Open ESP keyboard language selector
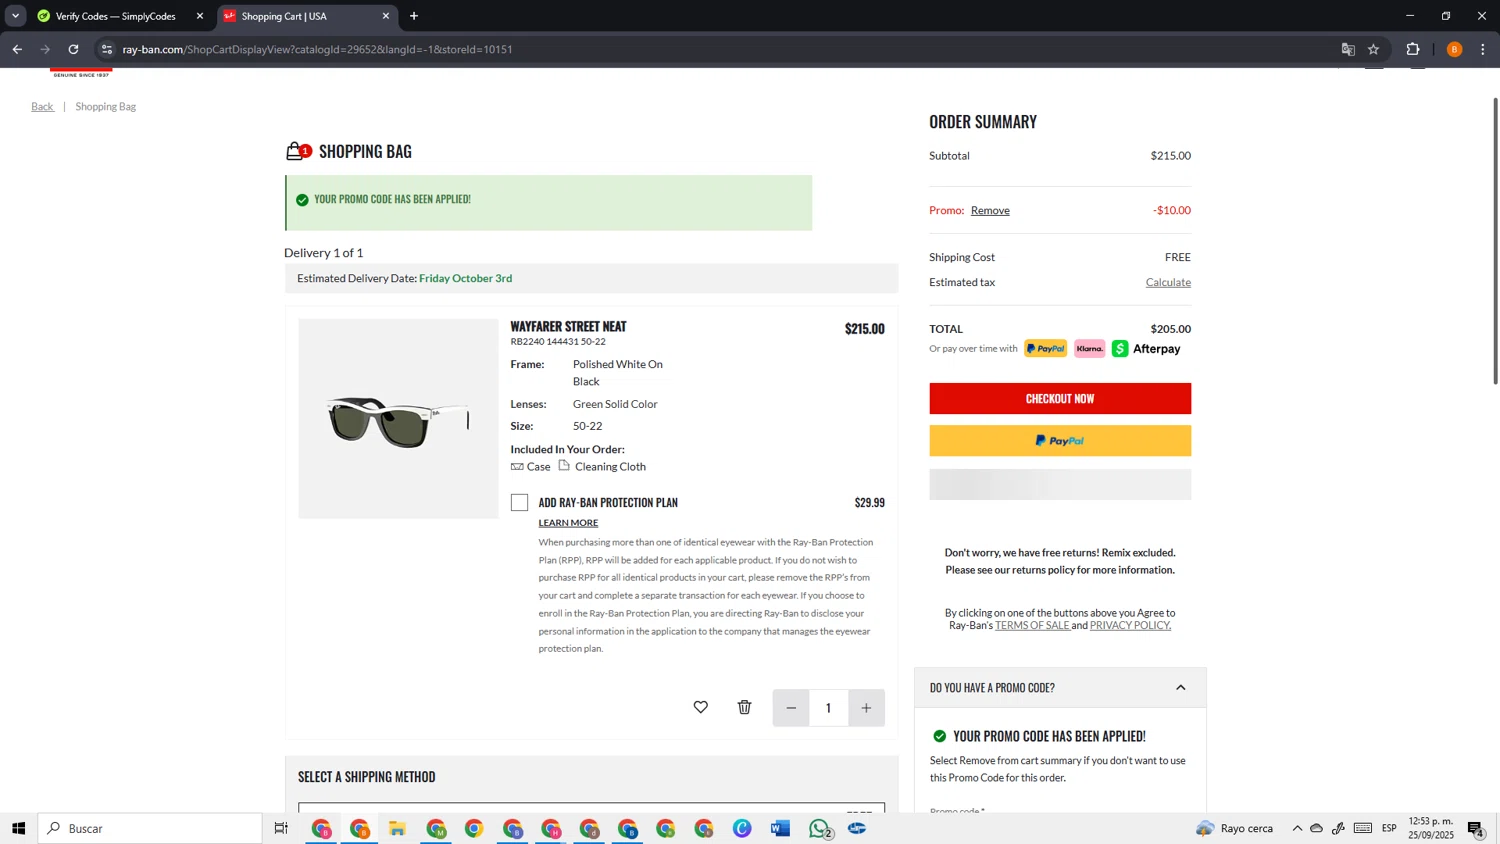 point(1389,828)
